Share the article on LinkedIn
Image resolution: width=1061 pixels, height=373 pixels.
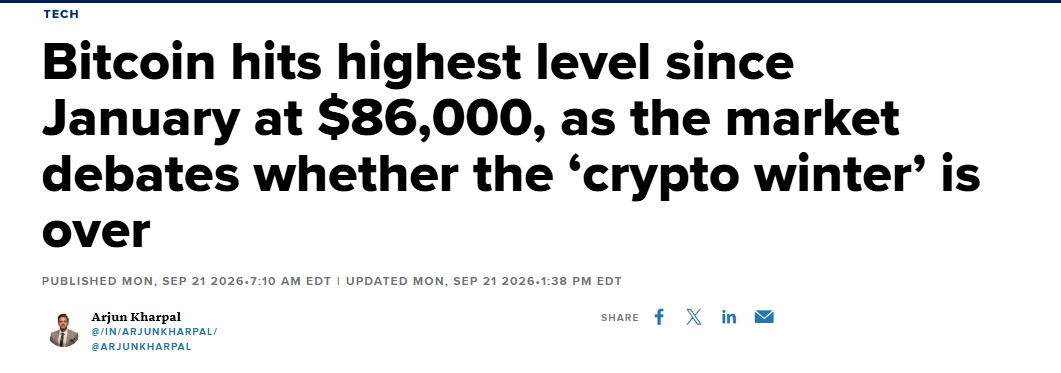(x=729, y=317)
